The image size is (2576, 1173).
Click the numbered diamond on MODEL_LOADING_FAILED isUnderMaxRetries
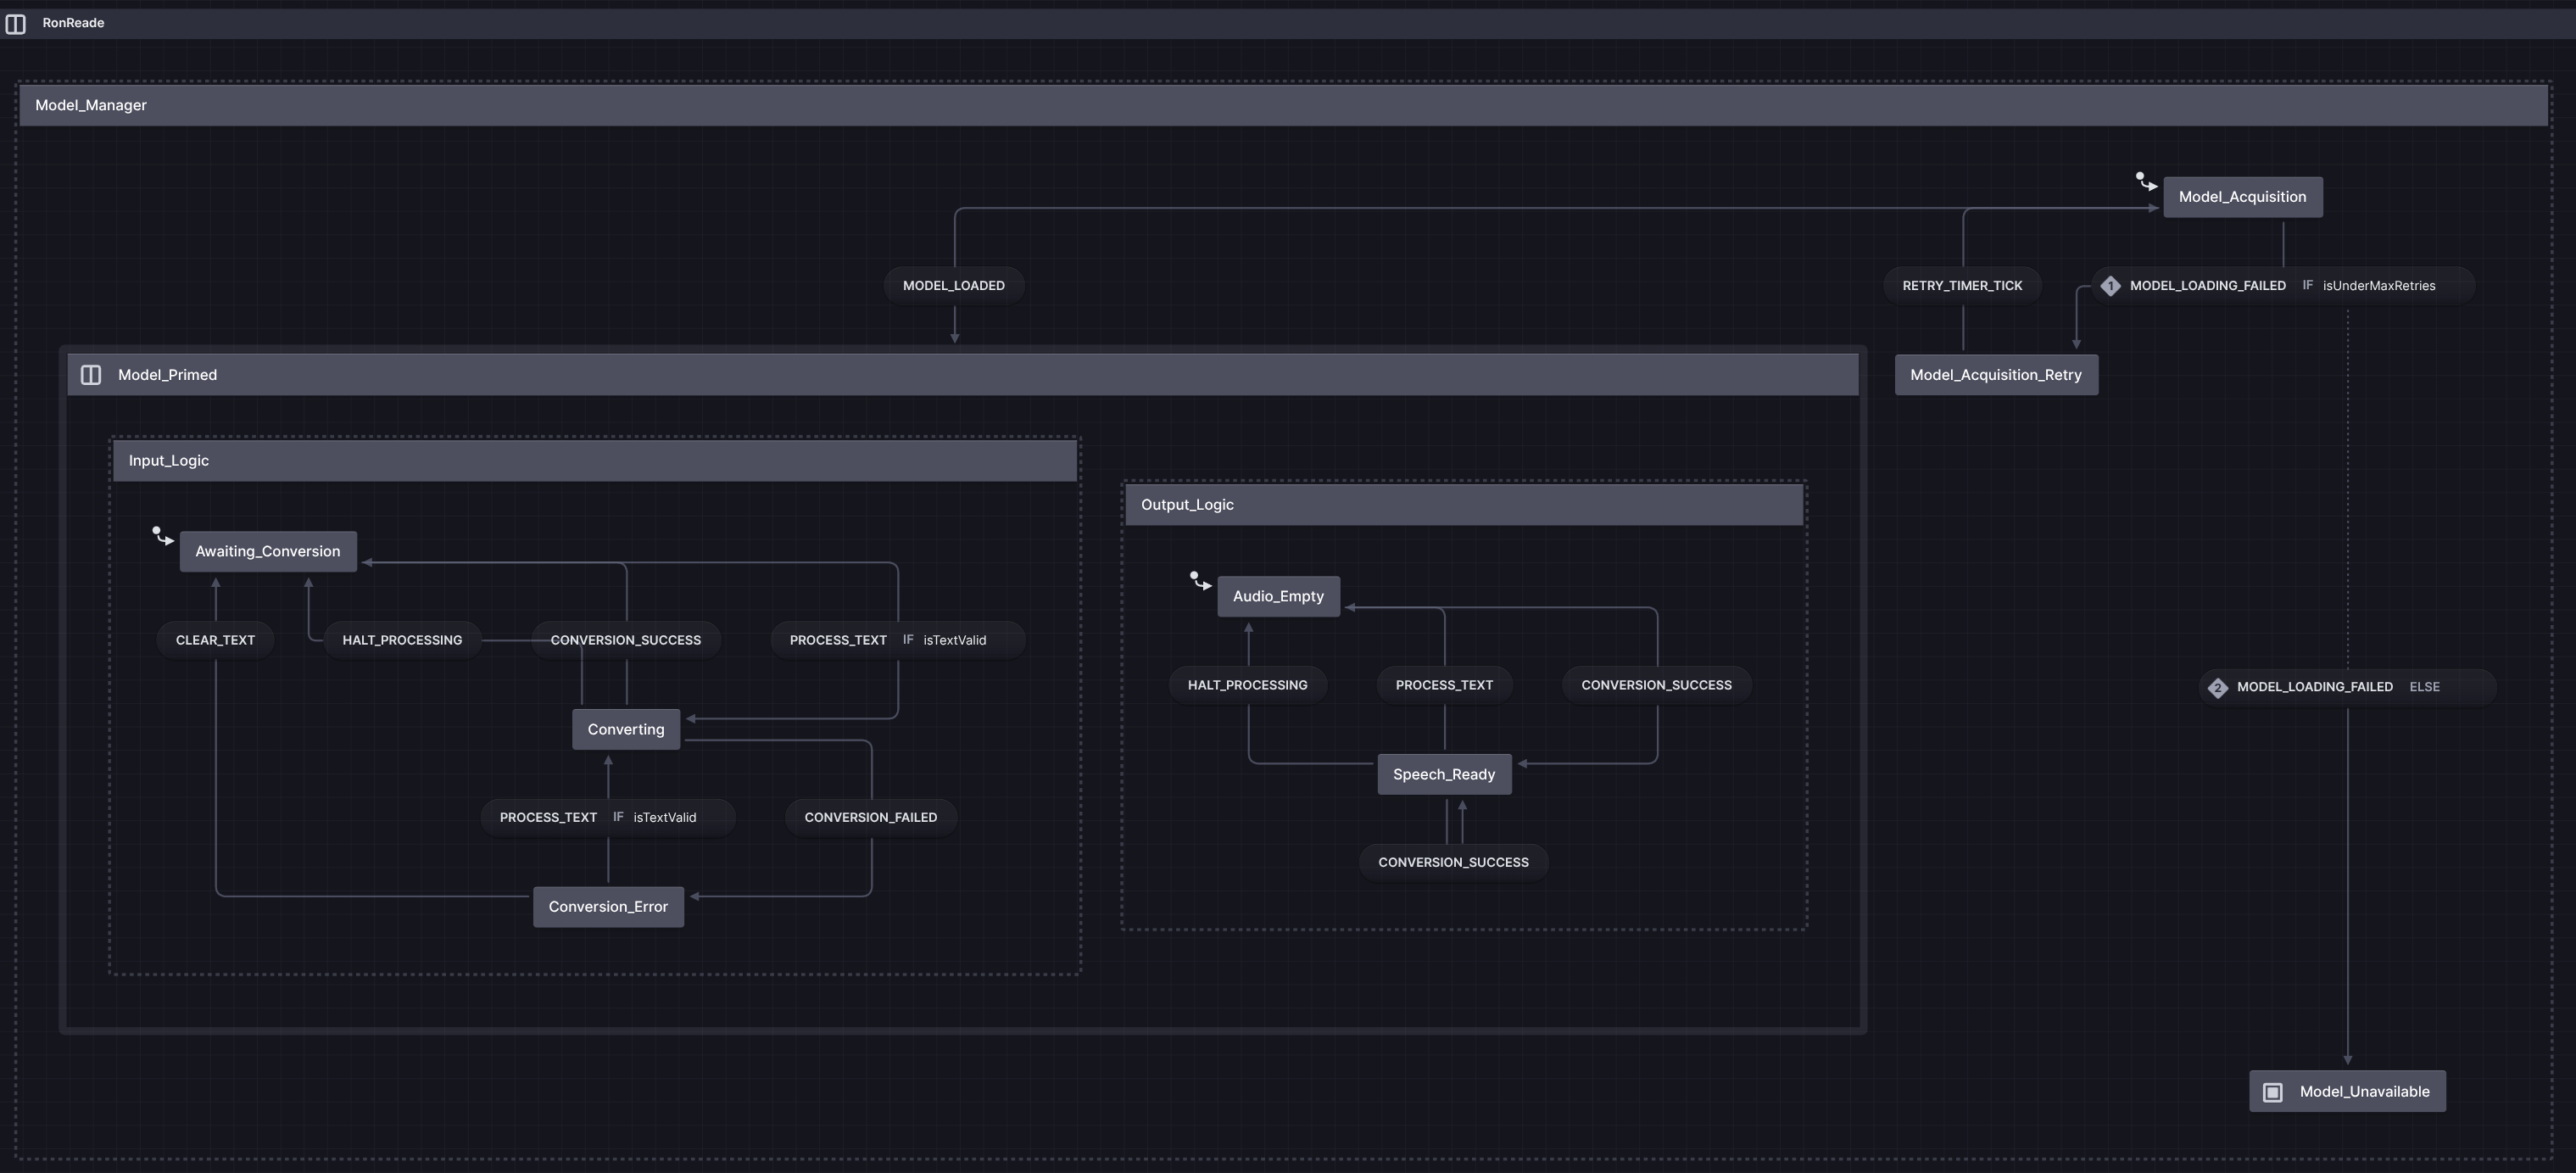pos(2110,285)
